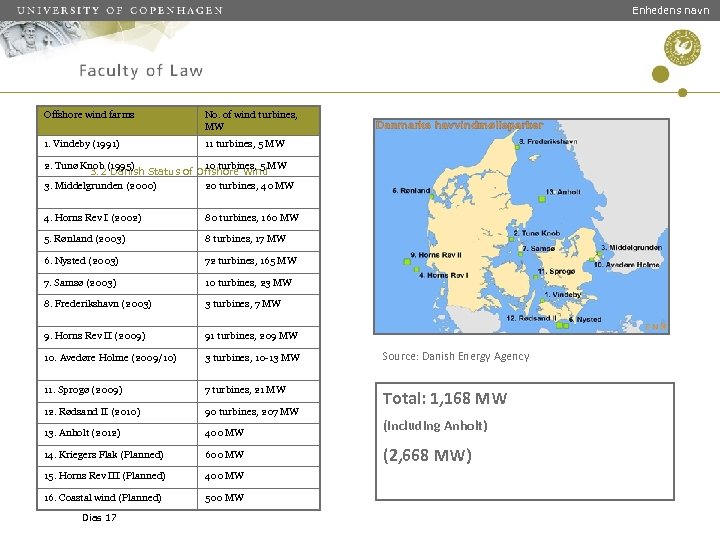Click the University of Copenhagen seal logo

(682, 47)
